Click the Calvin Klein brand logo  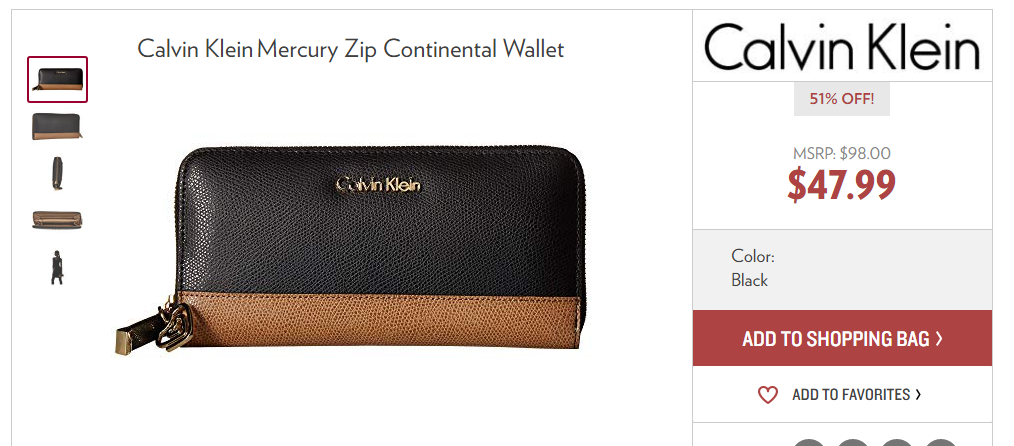click(x=842, y=47)
